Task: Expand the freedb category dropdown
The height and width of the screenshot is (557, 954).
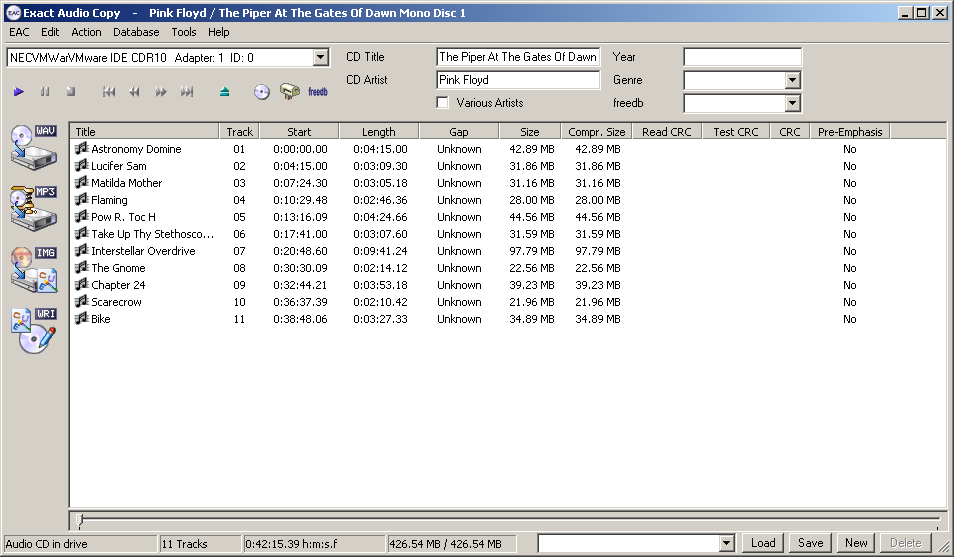Action: pos(792,103)
